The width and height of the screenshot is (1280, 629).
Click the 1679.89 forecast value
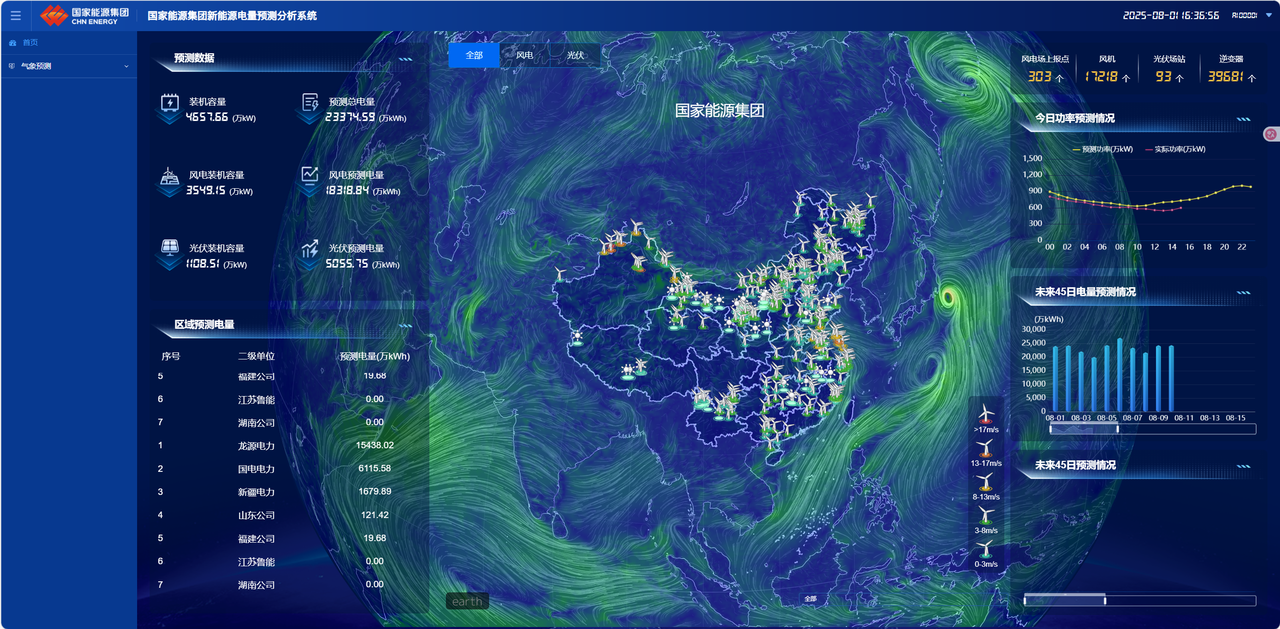click(375, 492)
